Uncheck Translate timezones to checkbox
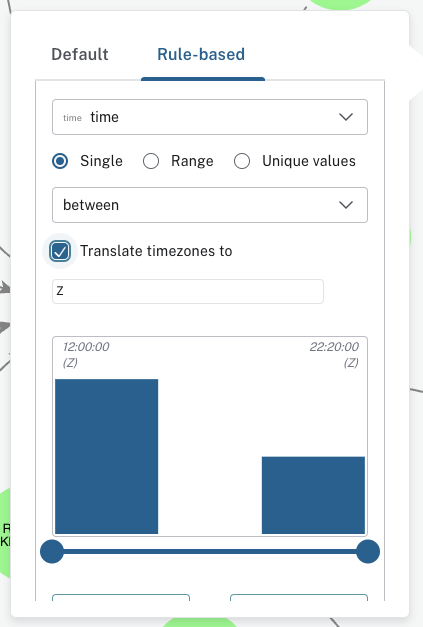 (60, 251)
